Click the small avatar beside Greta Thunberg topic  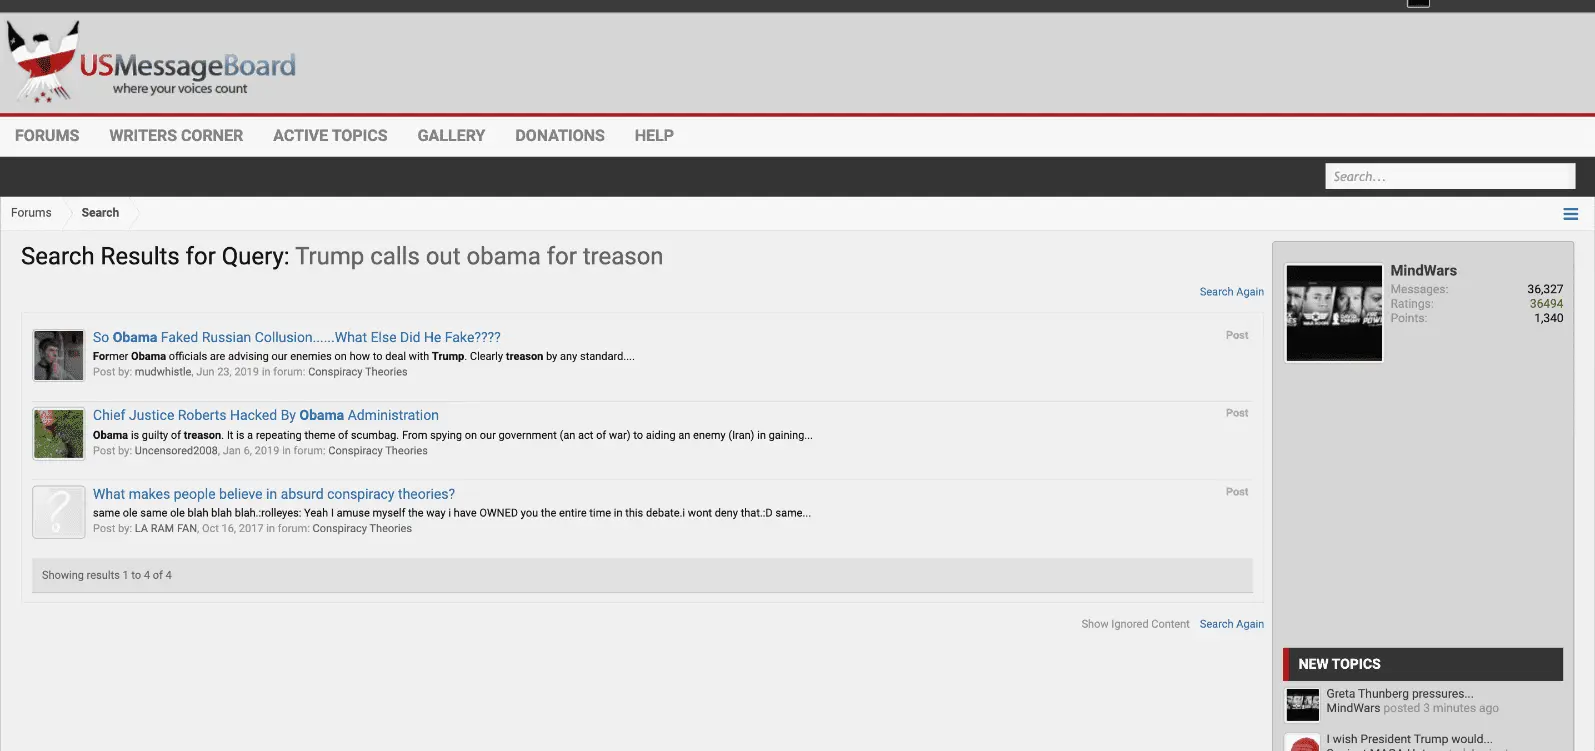point(1303,705)
